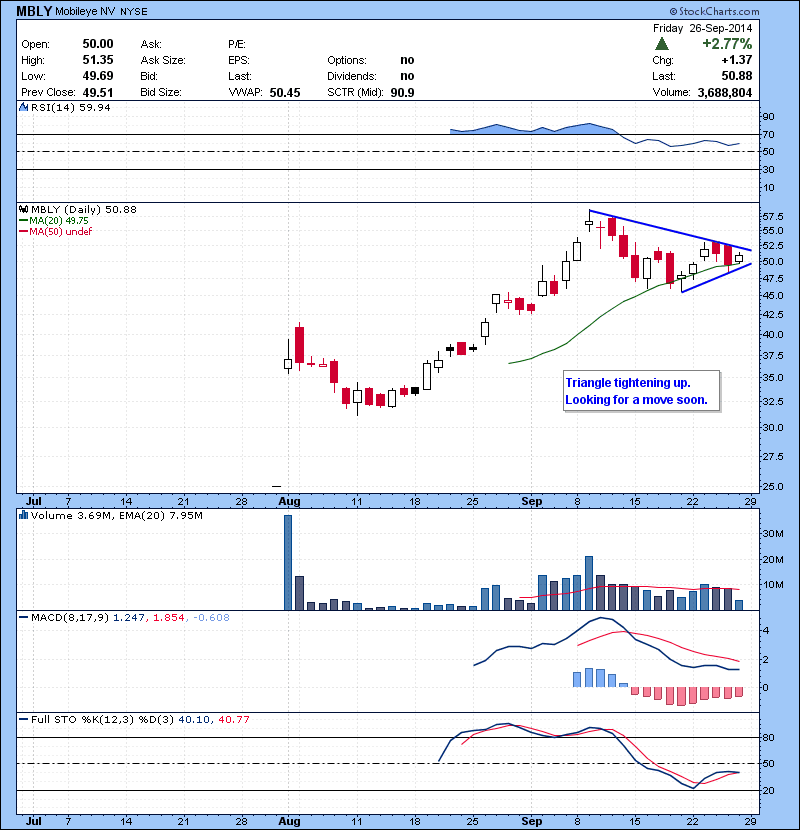Click the SCTR (Mid) value 90.9

tap(402, 93)
